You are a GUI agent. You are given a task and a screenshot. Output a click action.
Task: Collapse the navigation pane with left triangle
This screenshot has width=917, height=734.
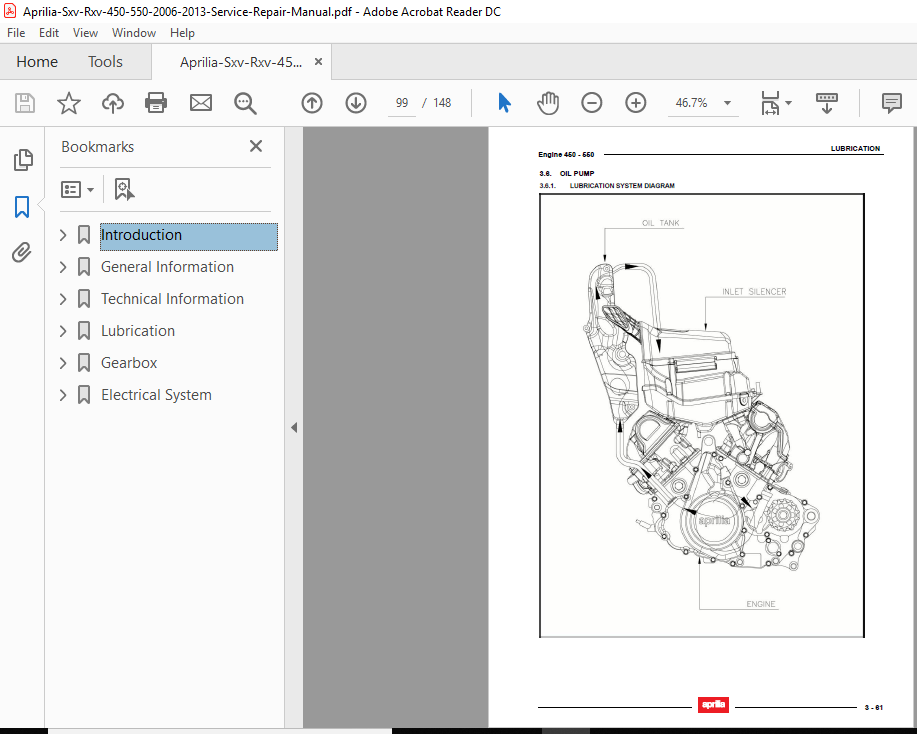[294, 428]
